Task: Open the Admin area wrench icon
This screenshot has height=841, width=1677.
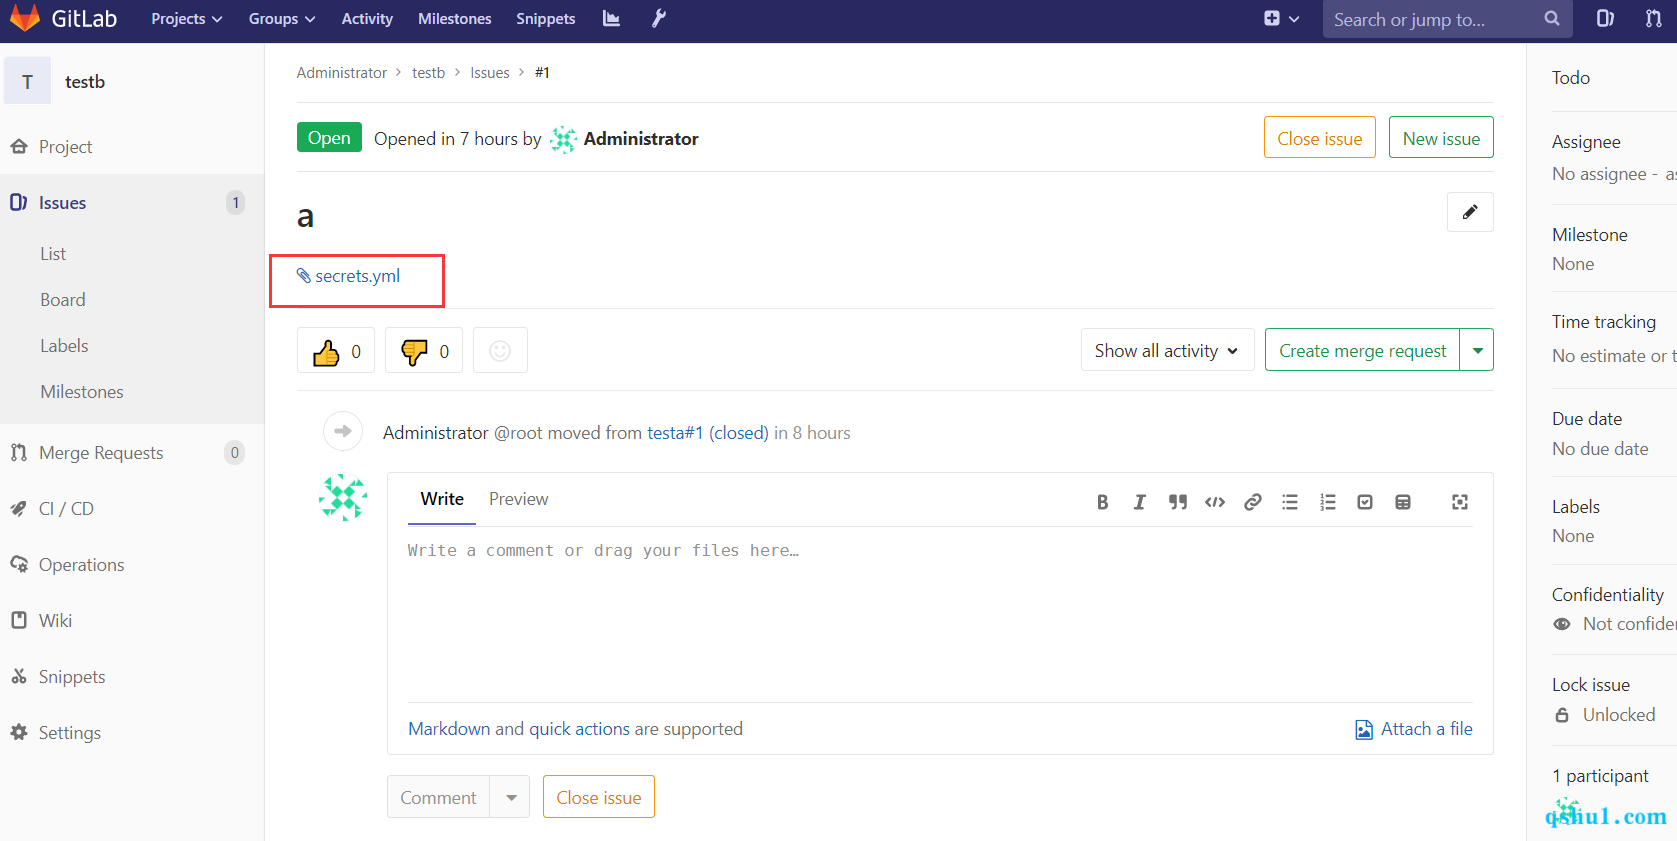Action: [659, 19]
